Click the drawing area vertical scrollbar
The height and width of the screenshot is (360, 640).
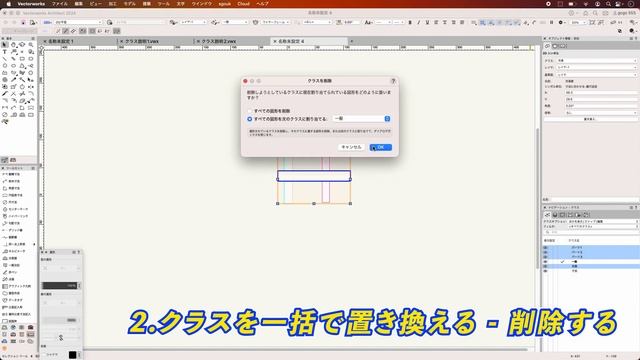(538, 198)
